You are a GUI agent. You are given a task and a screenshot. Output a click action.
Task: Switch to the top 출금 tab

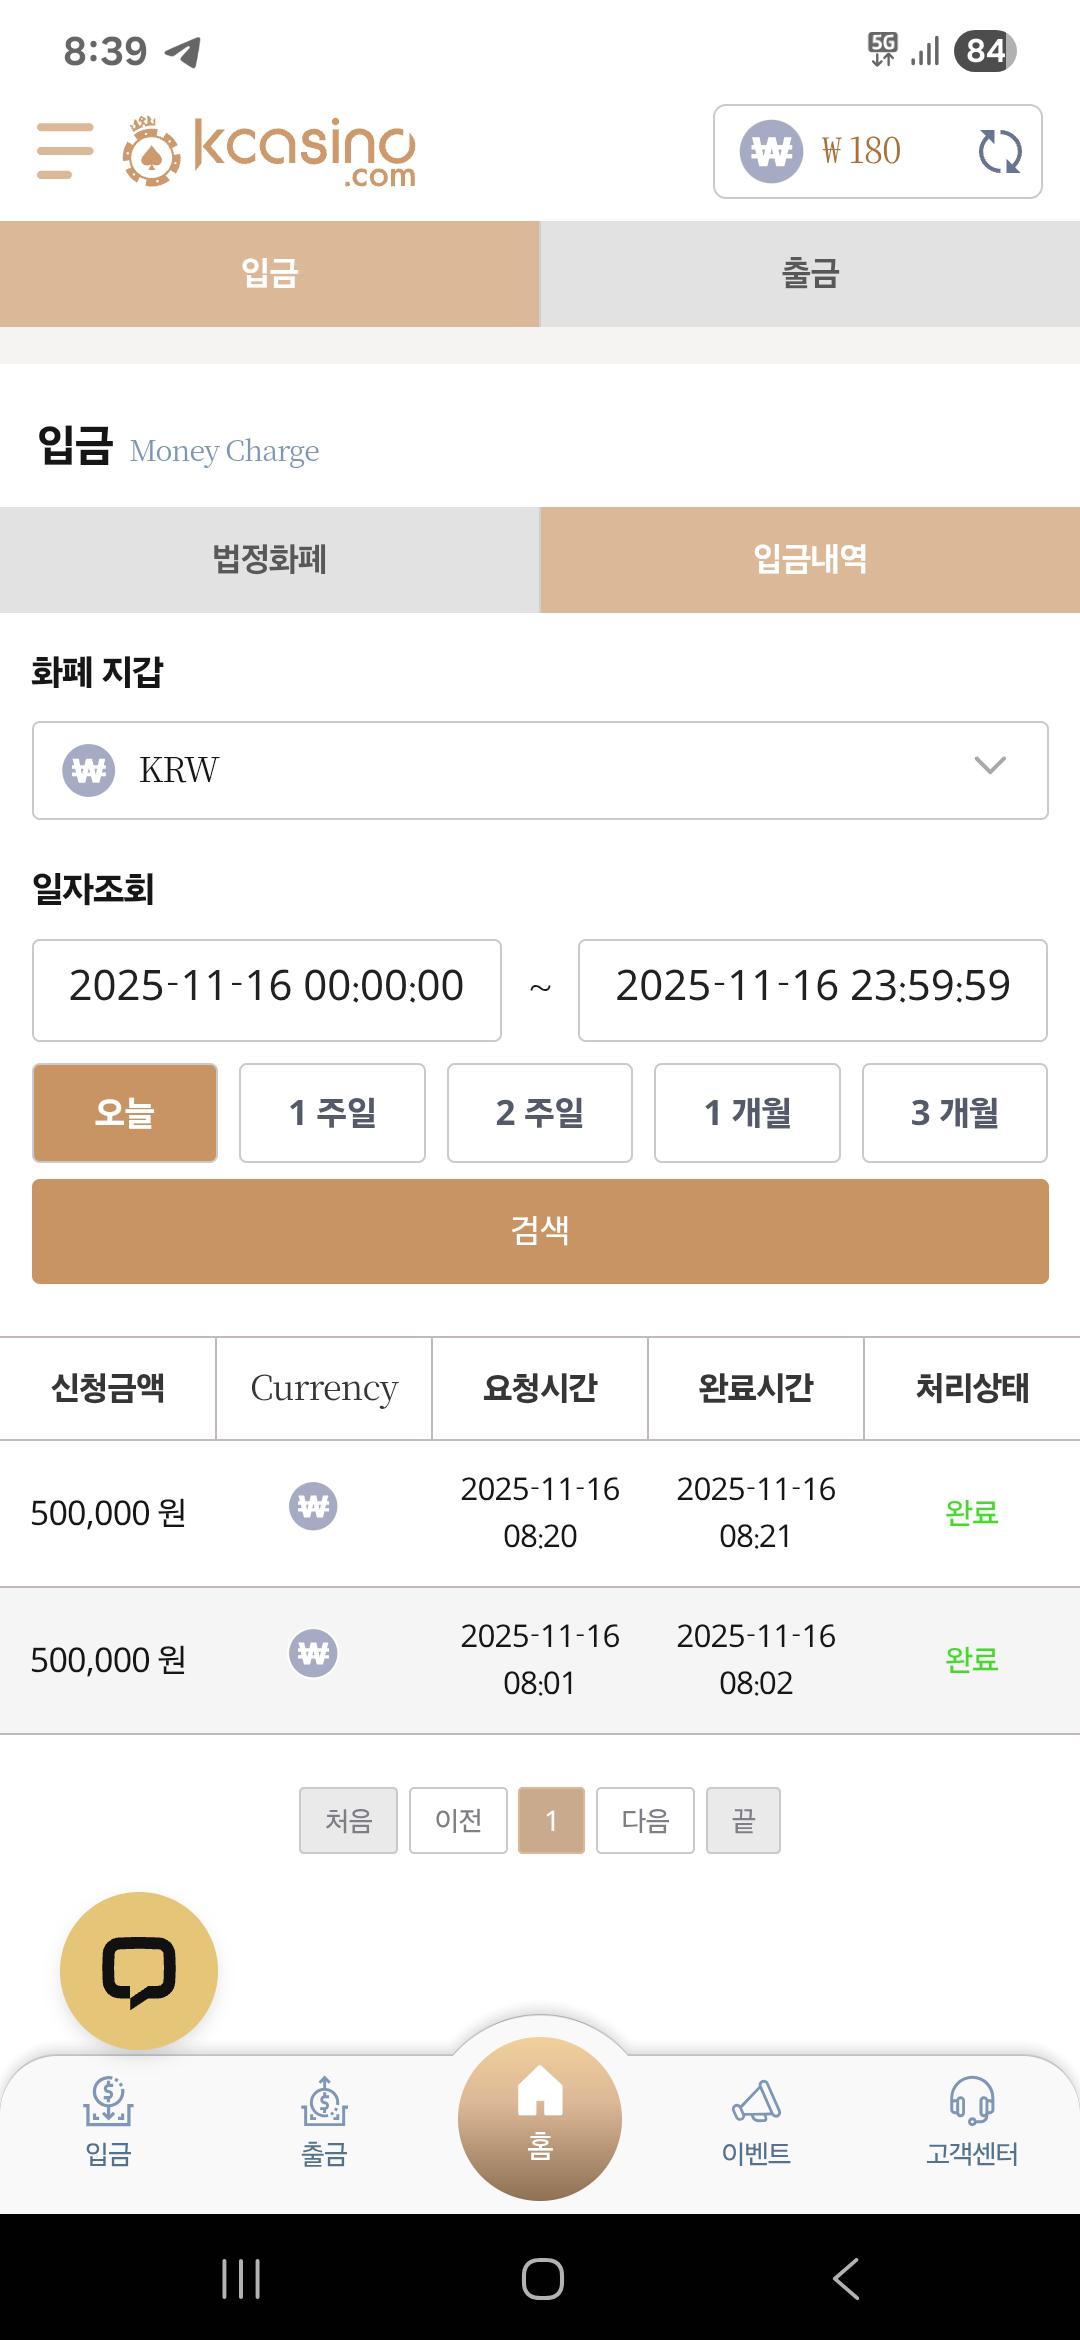pos(810,274)
